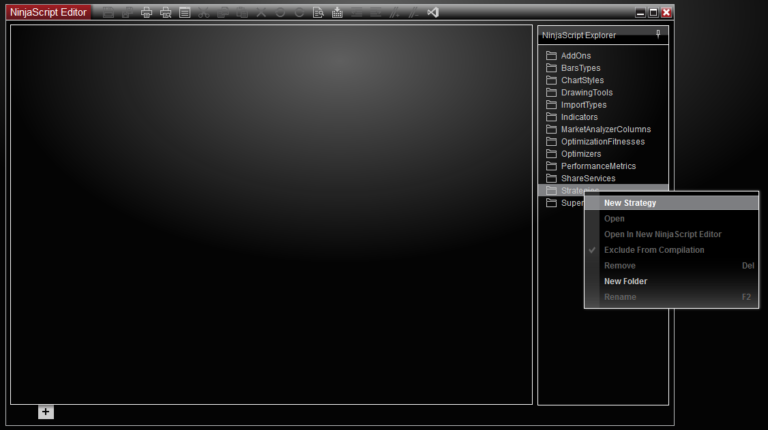Click the ShareServices folder
The image size is (768, 430).
[588, 178]
